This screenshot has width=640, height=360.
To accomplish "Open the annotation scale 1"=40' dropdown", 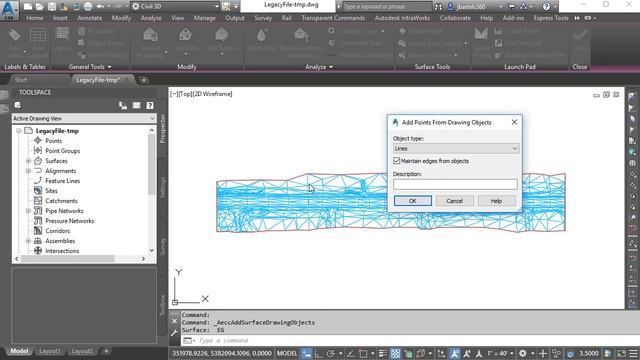I will pyautogui.click(x=500, y=353).
